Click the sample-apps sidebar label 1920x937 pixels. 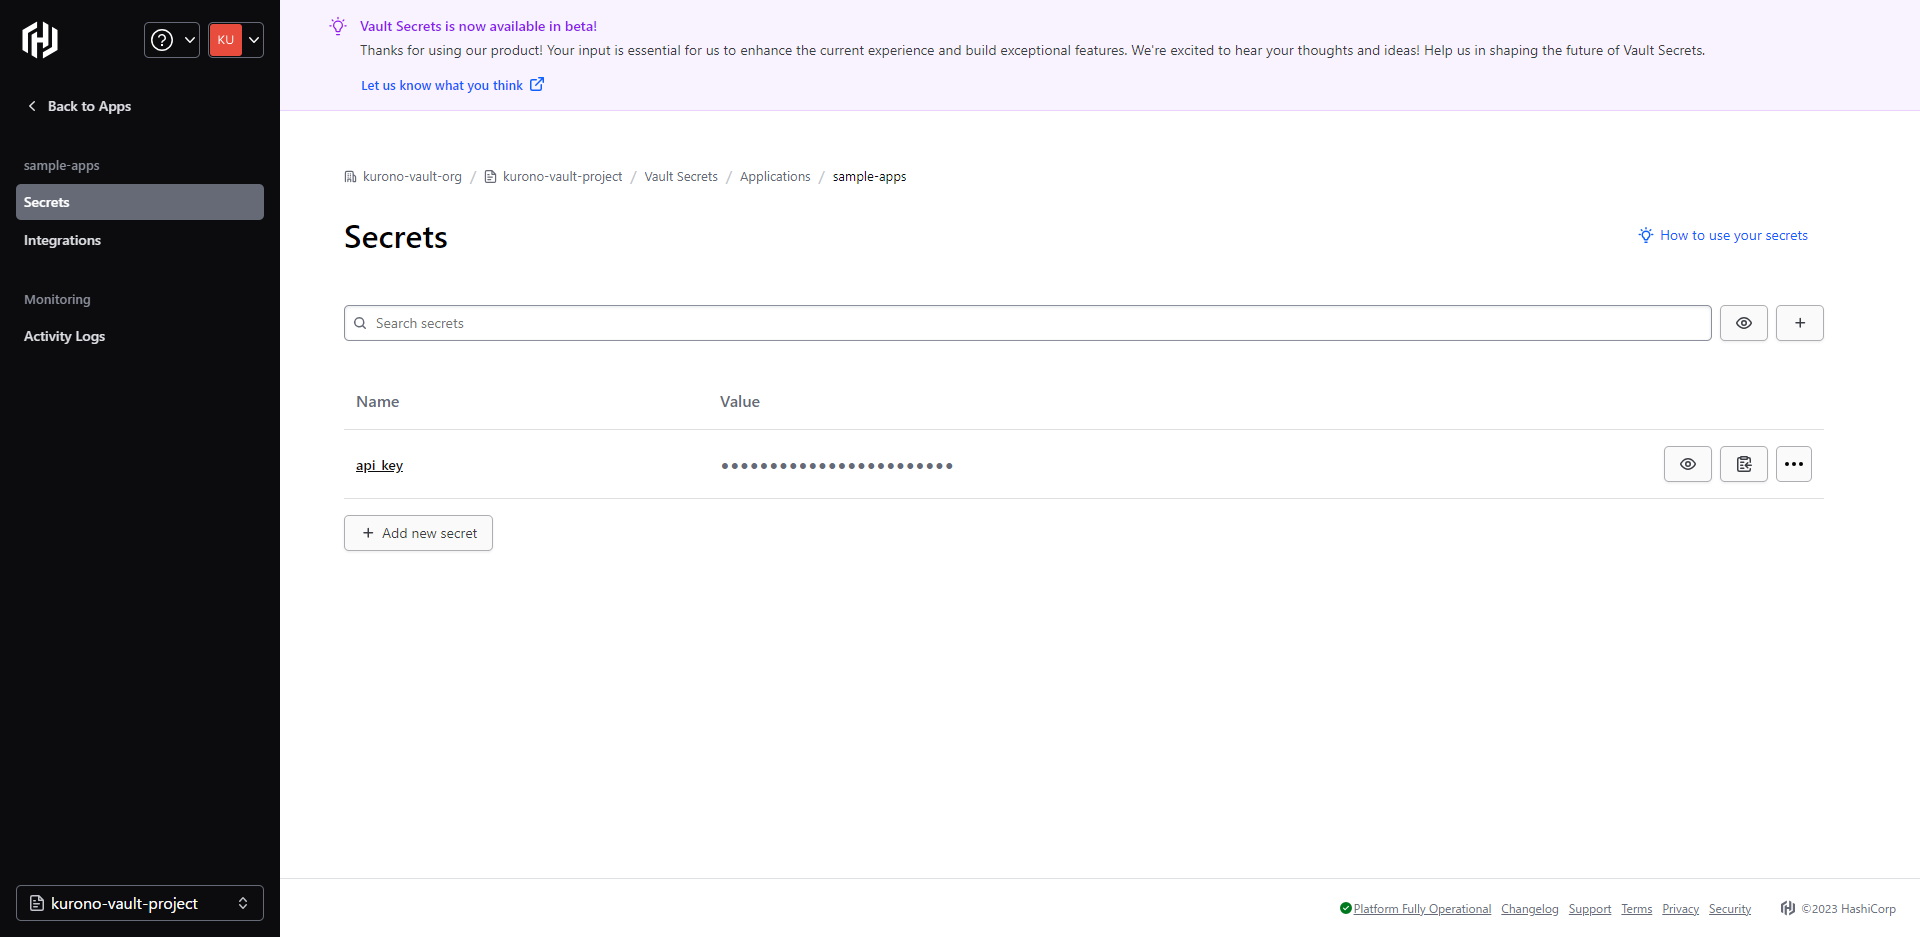62,165
